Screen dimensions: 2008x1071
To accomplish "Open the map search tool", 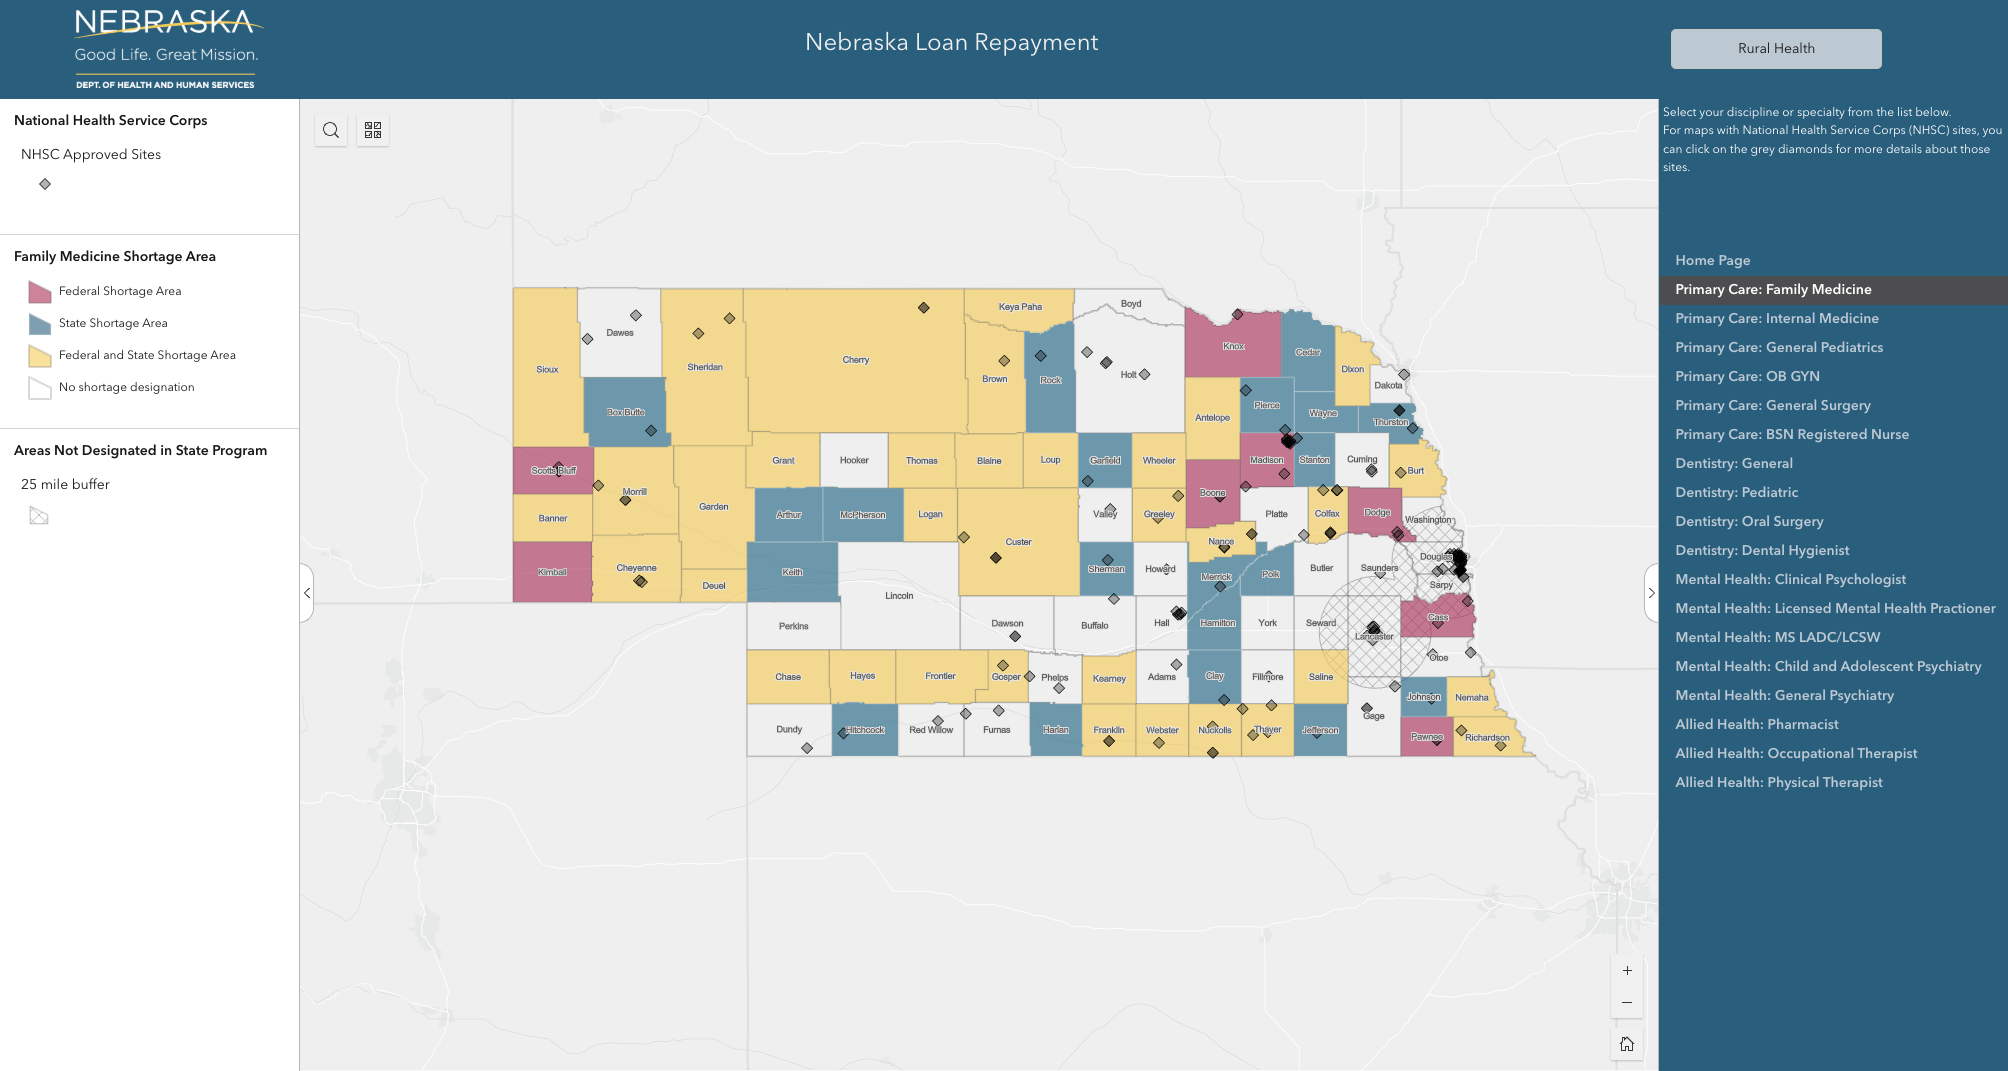I will [x=331, y=130].
